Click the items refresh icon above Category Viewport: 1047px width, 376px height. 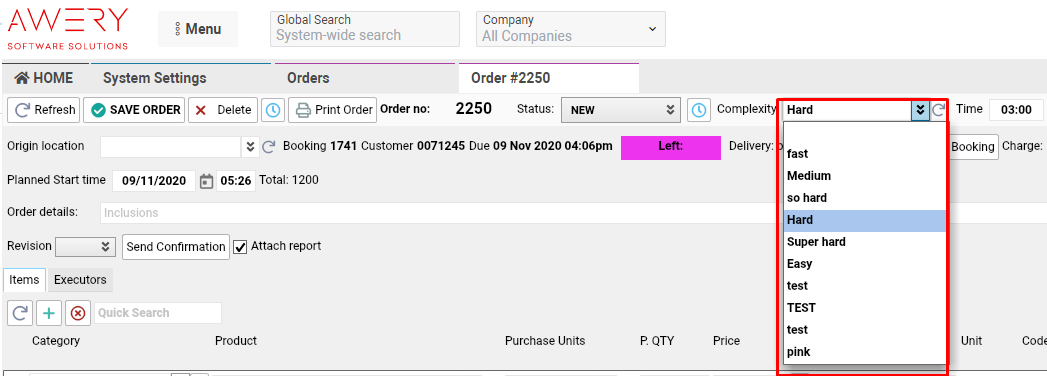[x=20, y=313]
